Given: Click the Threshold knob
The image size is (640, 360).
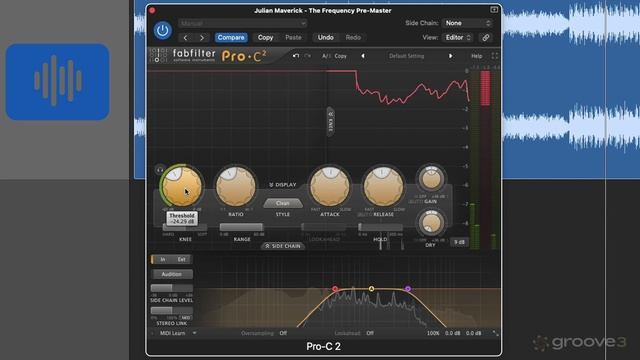Looking at the screenshot, I should [182, 187].
